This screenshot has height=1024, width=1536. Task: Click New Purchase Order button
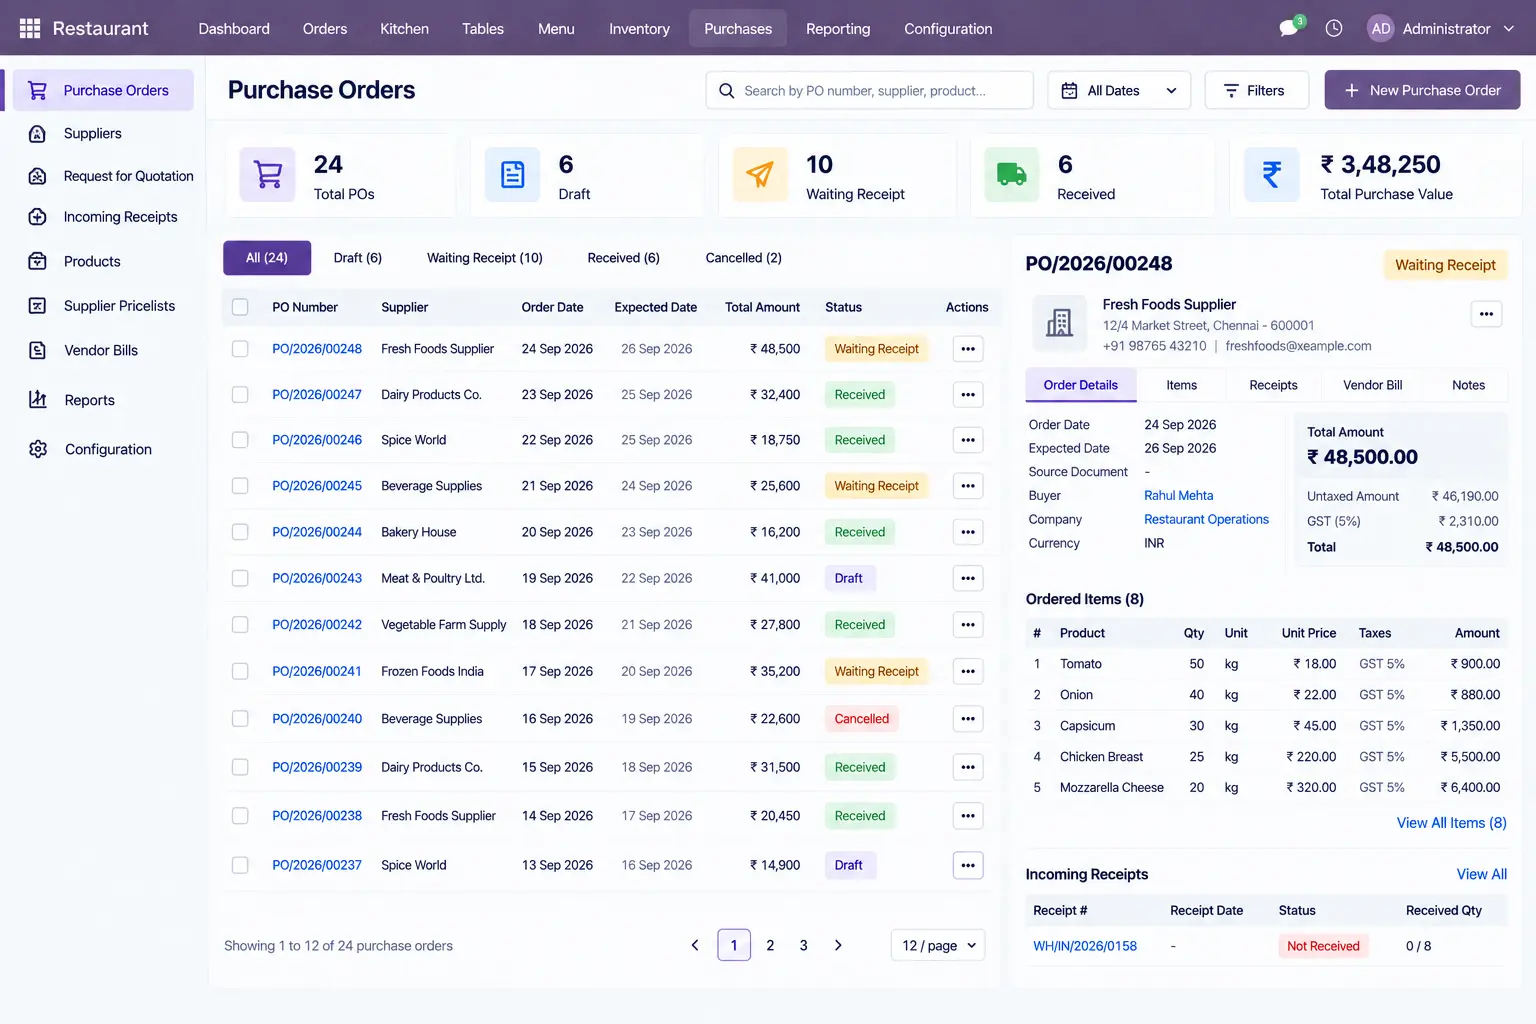tap(1422, 90)
